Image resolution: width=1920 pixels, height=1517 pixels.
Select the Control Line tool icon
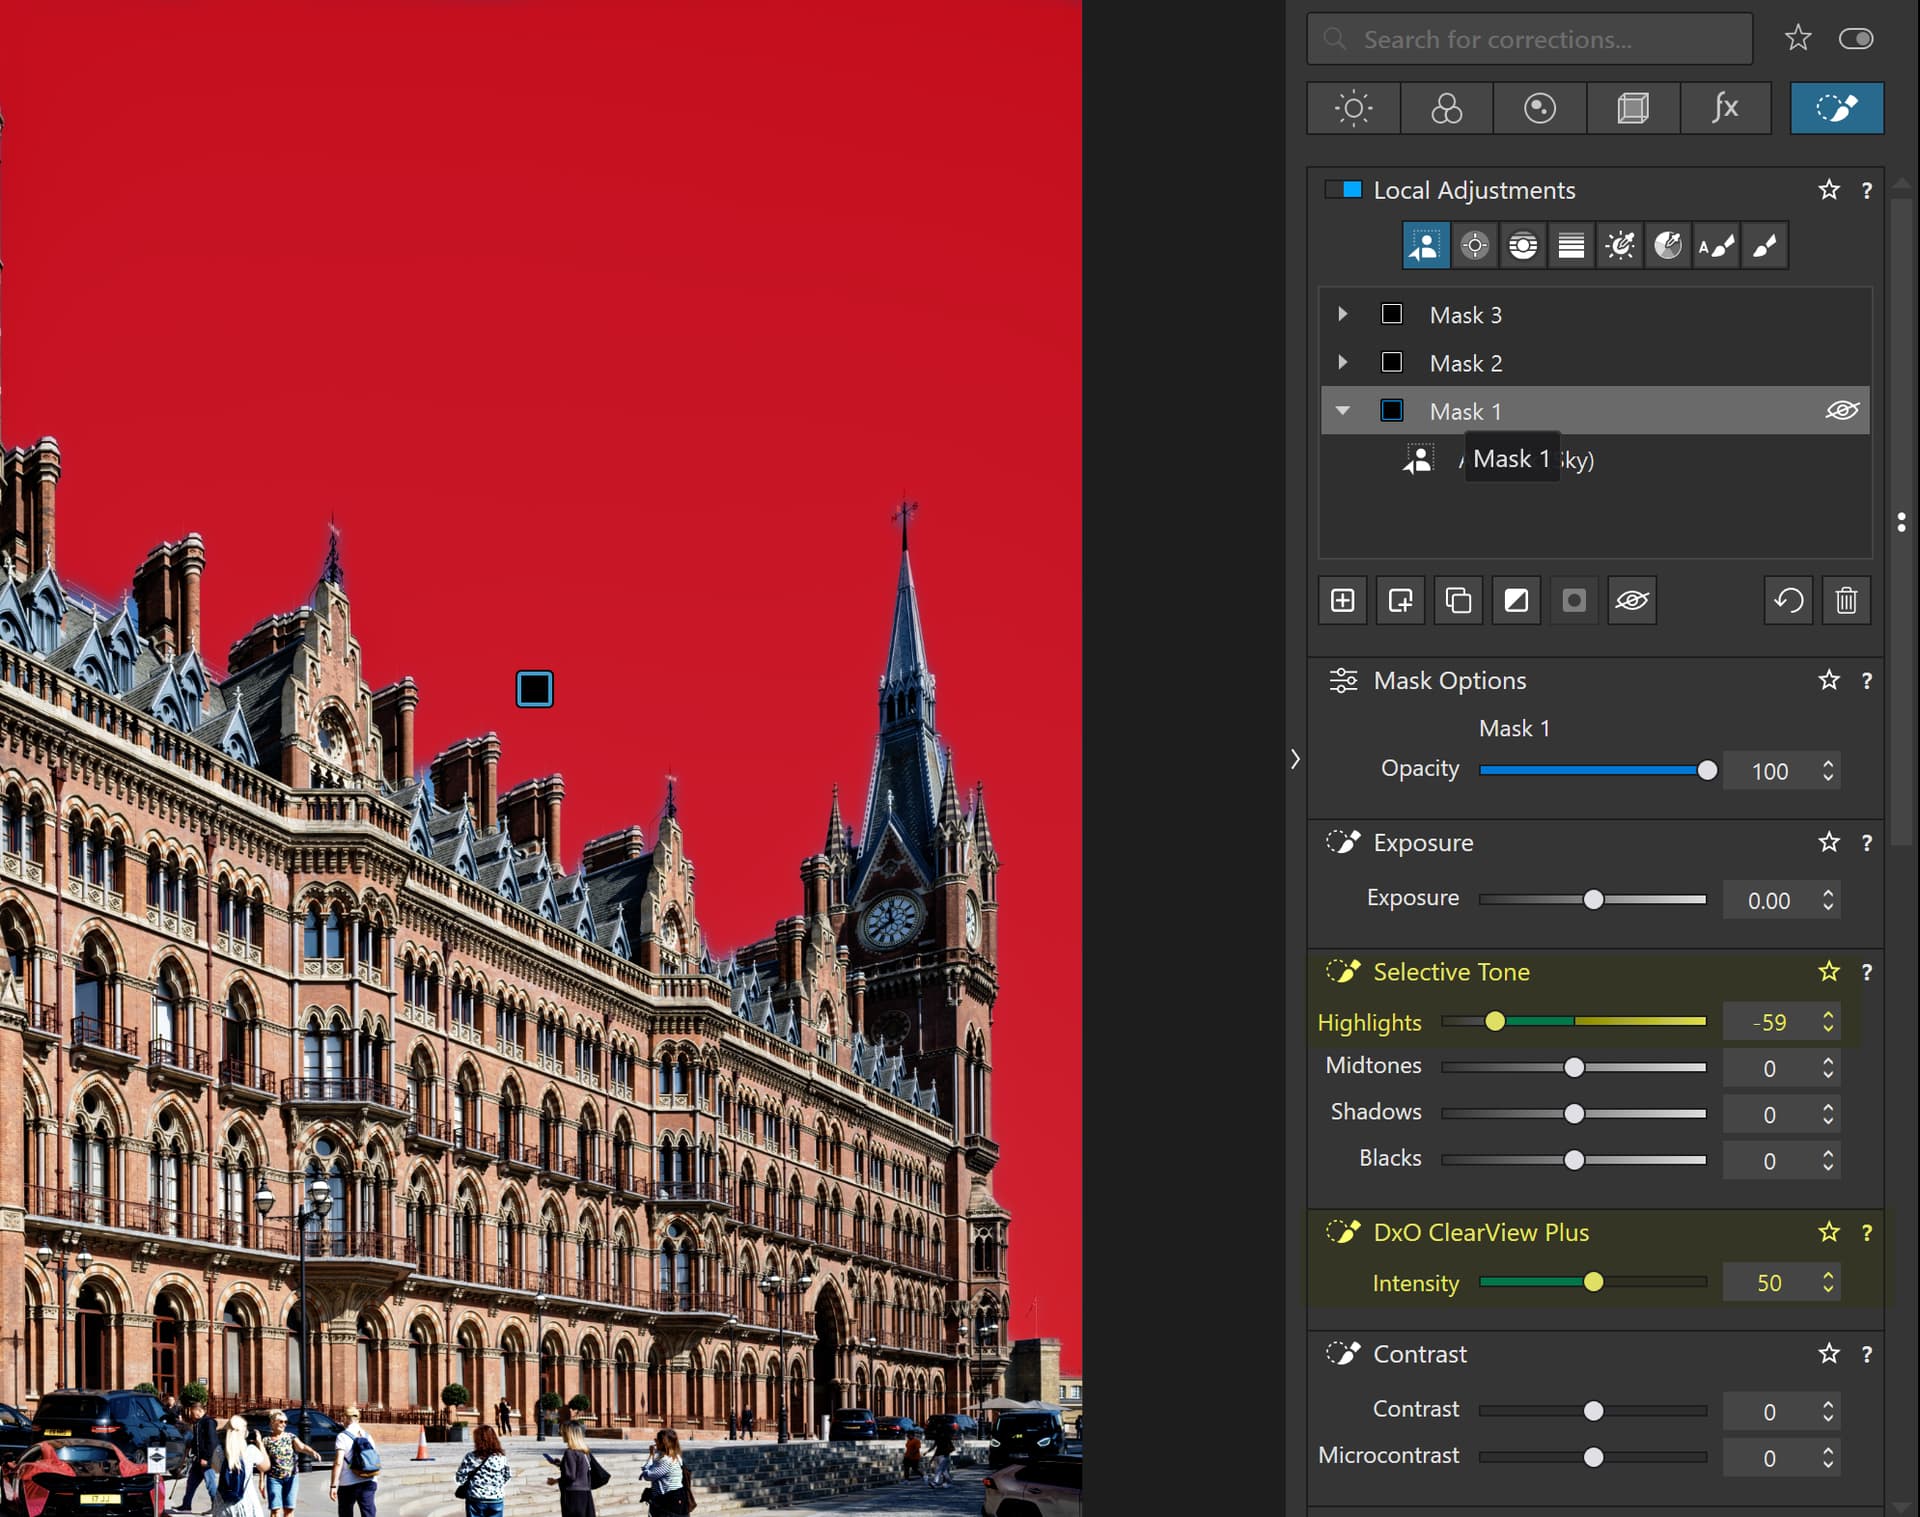[1523, 246]
